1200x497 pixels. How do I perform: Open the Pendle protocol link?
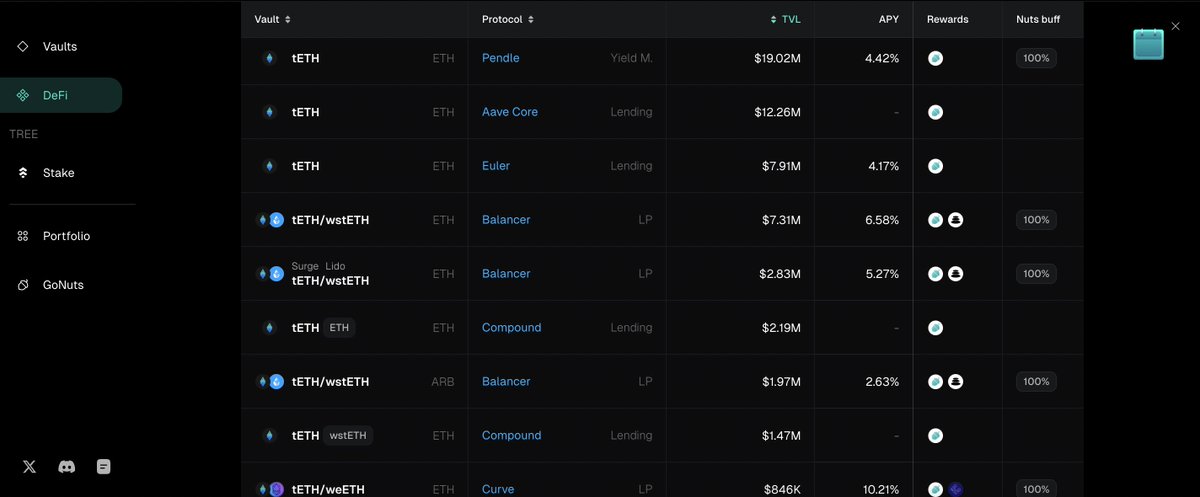pyautogui.click(x=500, y=58)
